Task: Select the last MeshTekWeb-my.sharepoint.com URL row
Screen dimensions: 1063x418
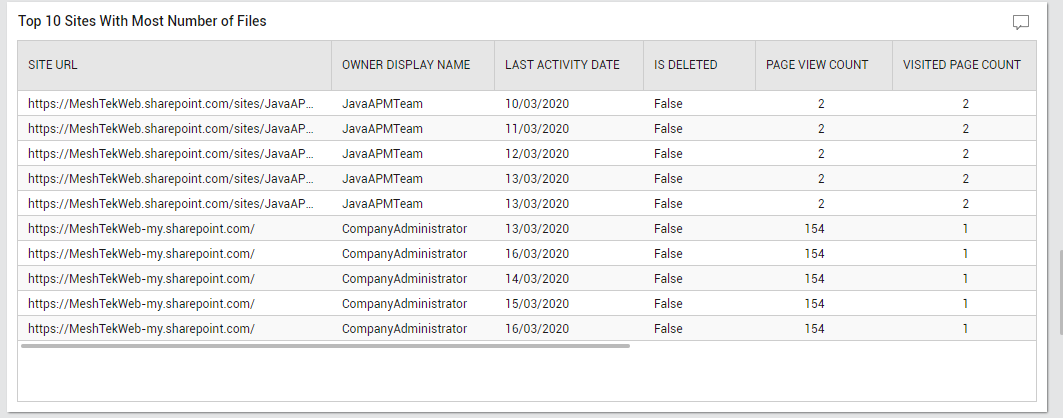Action: [141, 329]
